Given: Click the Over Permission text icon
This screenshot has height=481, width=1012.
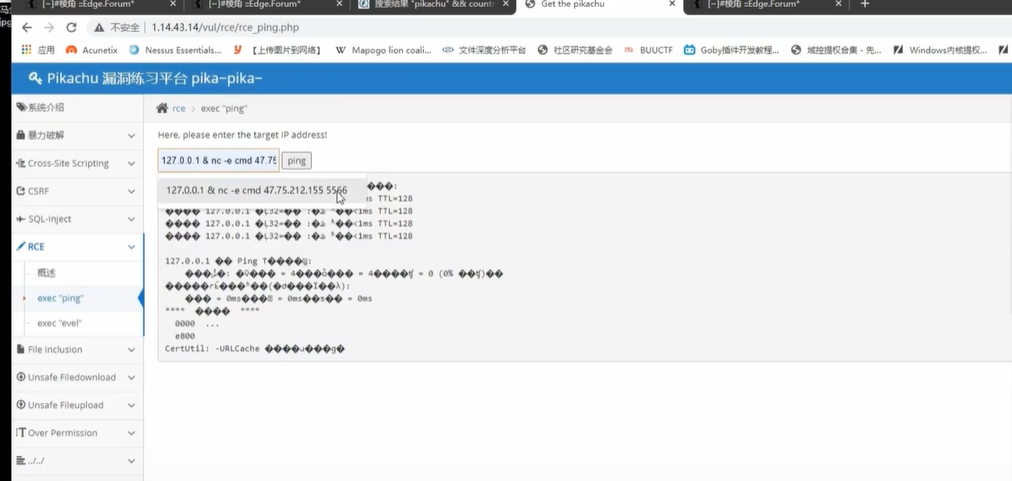Looking at the screenshot, I should (21, 433).
